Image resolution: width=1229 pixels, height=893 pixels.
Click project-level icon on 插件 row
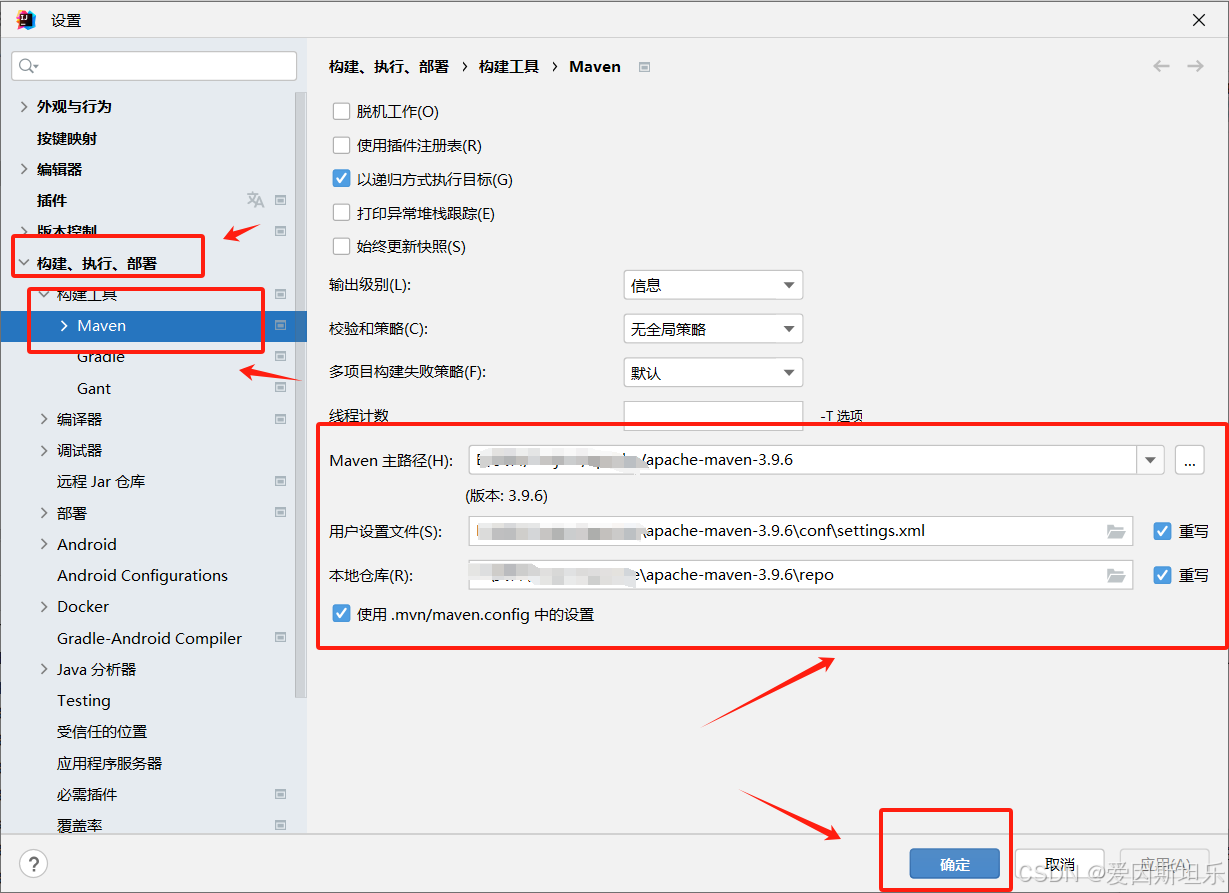pyautogui.click(x=280, y=200)
